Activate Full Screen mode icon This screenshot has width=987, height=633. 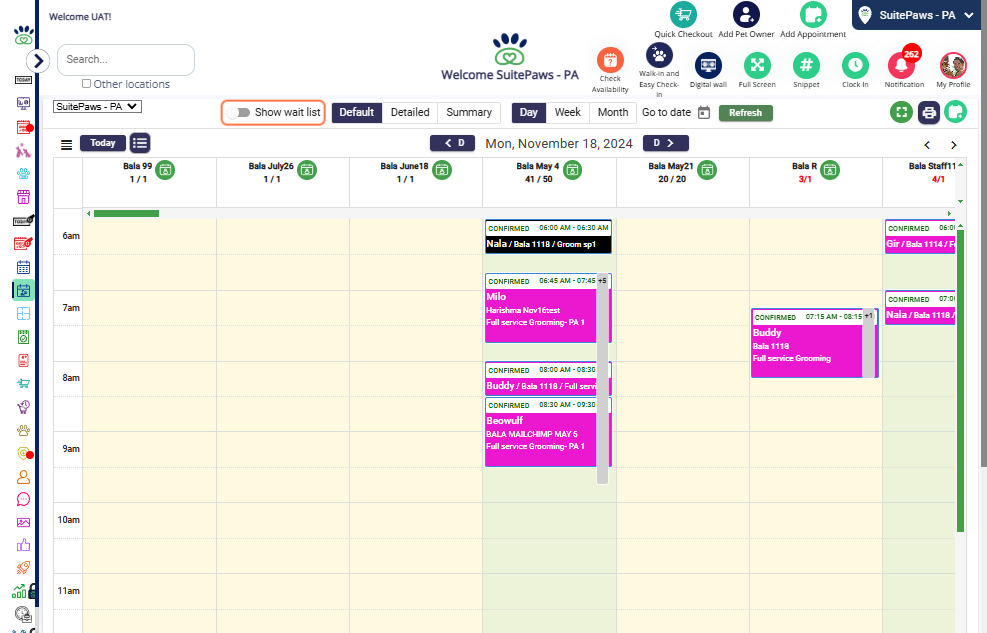point(757,65)
